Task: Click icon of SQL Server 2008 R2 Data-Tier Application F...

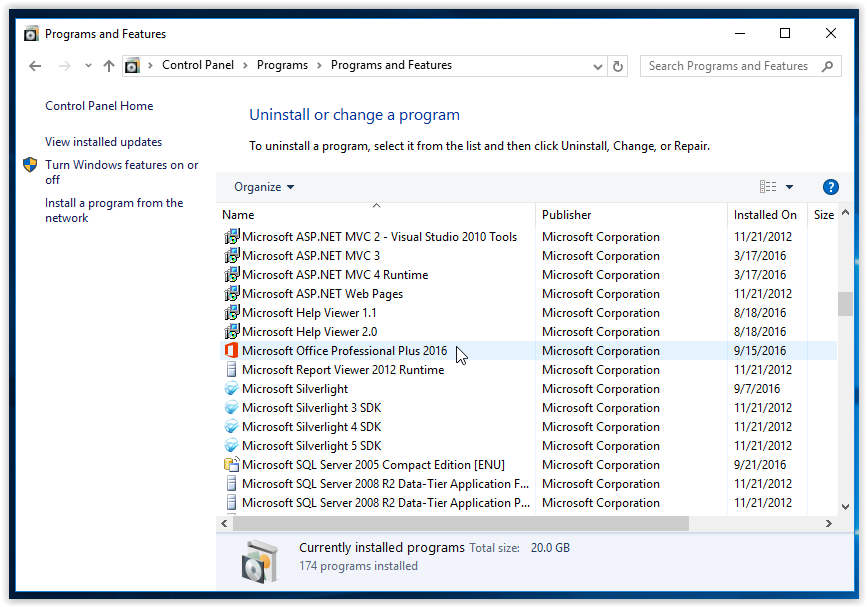Action: [232, 484]
